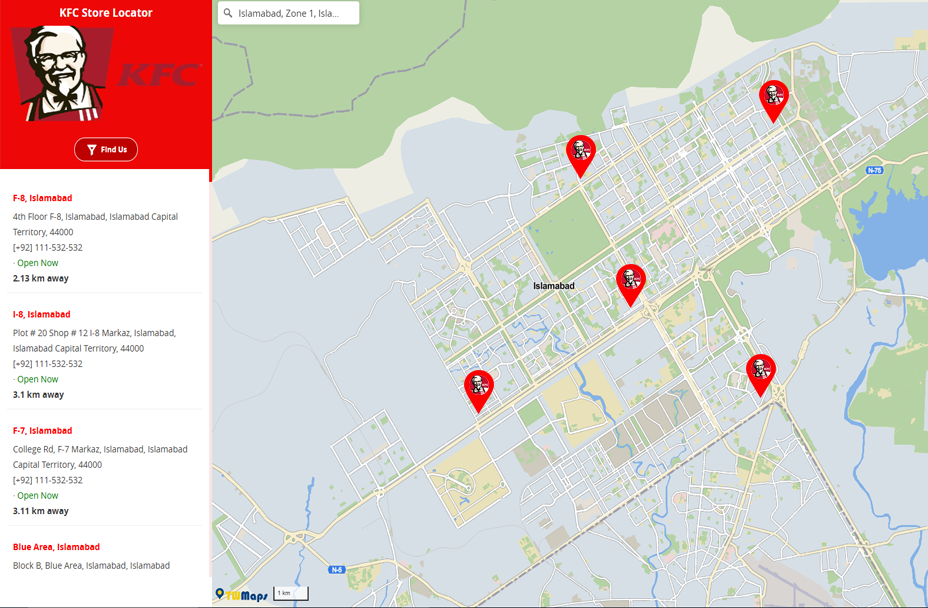The image size is (928, 608).
Task: Select the southeastern KFC pin at the interchange
Action: pyautogui.click(x=761, y=372)
